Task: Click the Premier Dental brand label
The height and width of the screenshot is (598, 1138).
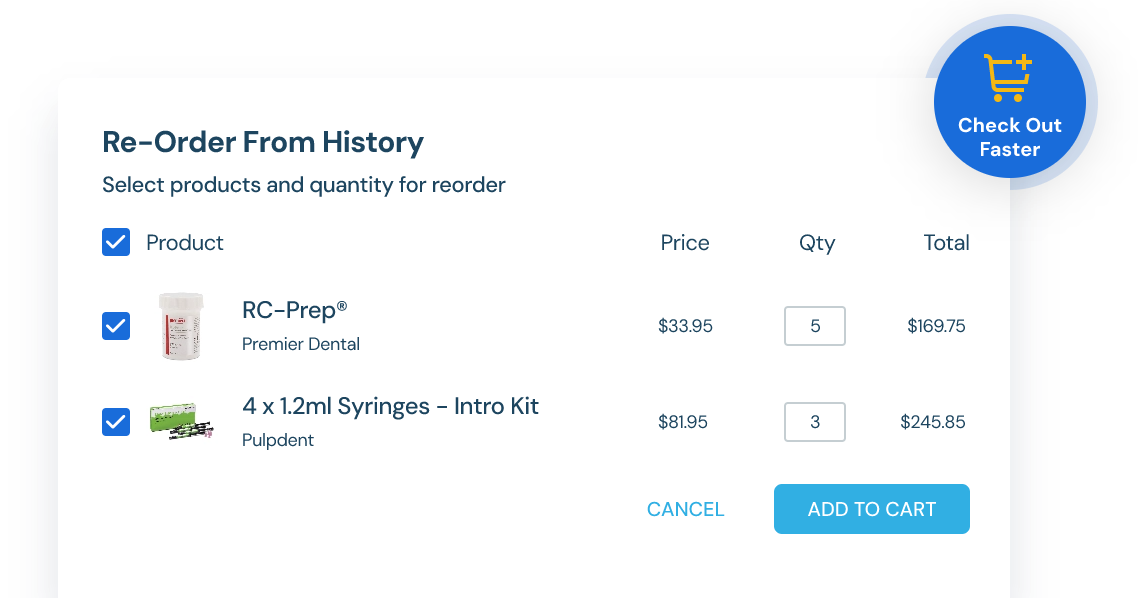Action: 301,344
